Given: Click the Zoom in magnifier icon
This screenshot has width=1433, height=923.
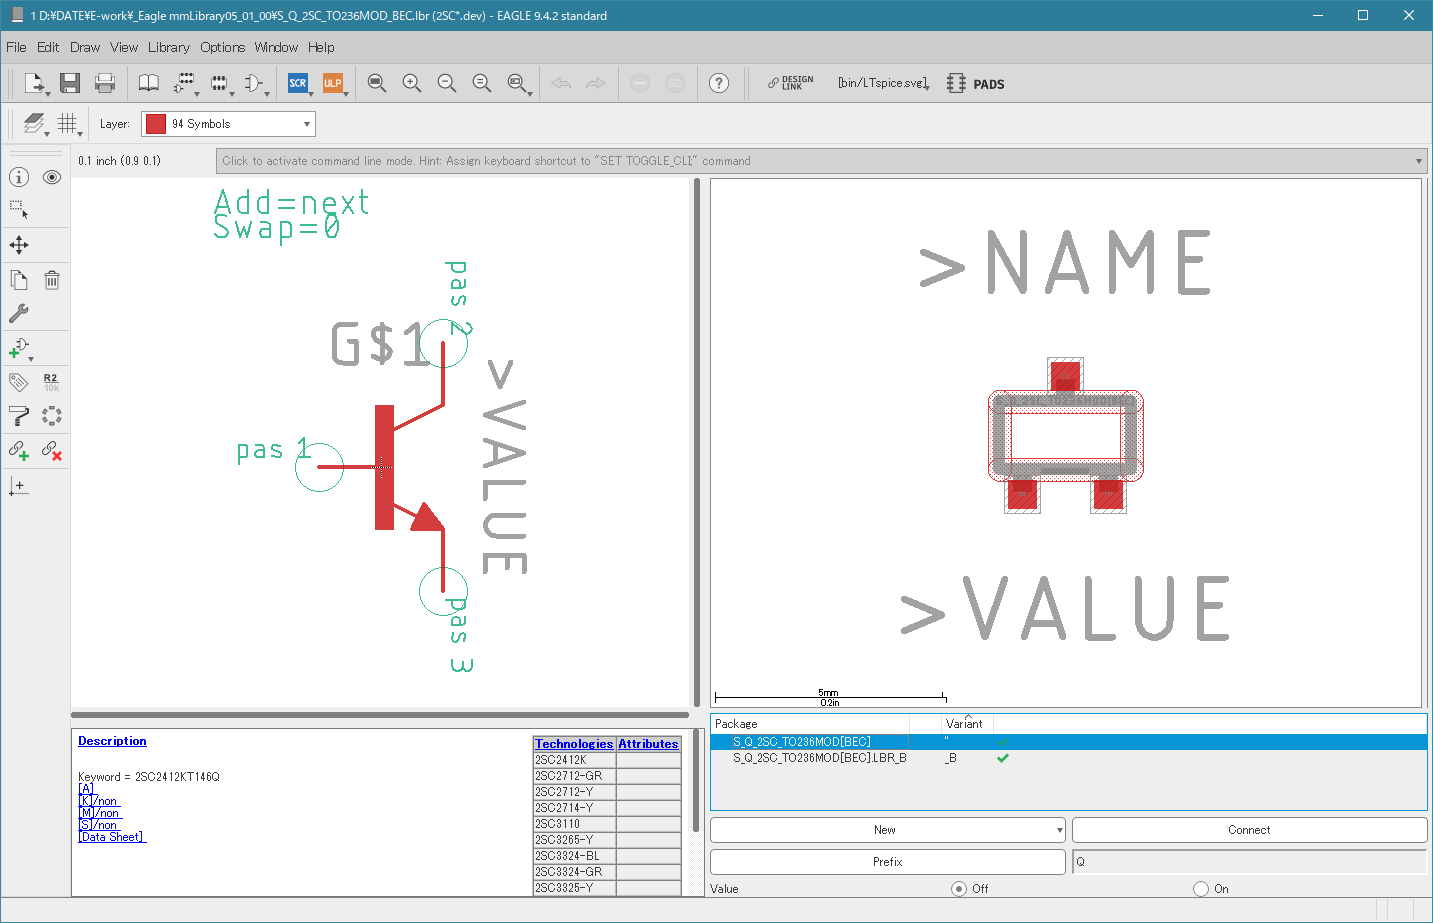Looking at the screenshot, I should coord(411,84).
